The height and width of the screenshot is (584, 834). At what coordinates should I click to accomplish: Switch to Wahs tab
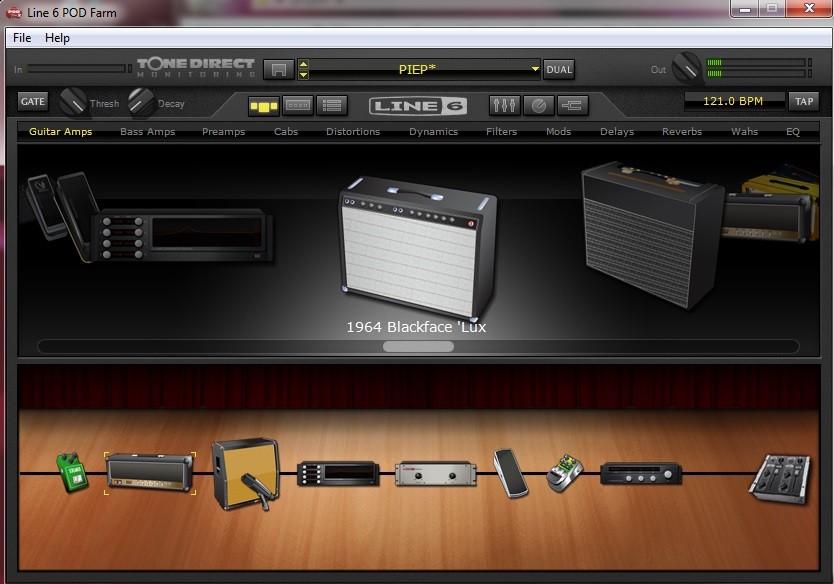coord(744,131)
